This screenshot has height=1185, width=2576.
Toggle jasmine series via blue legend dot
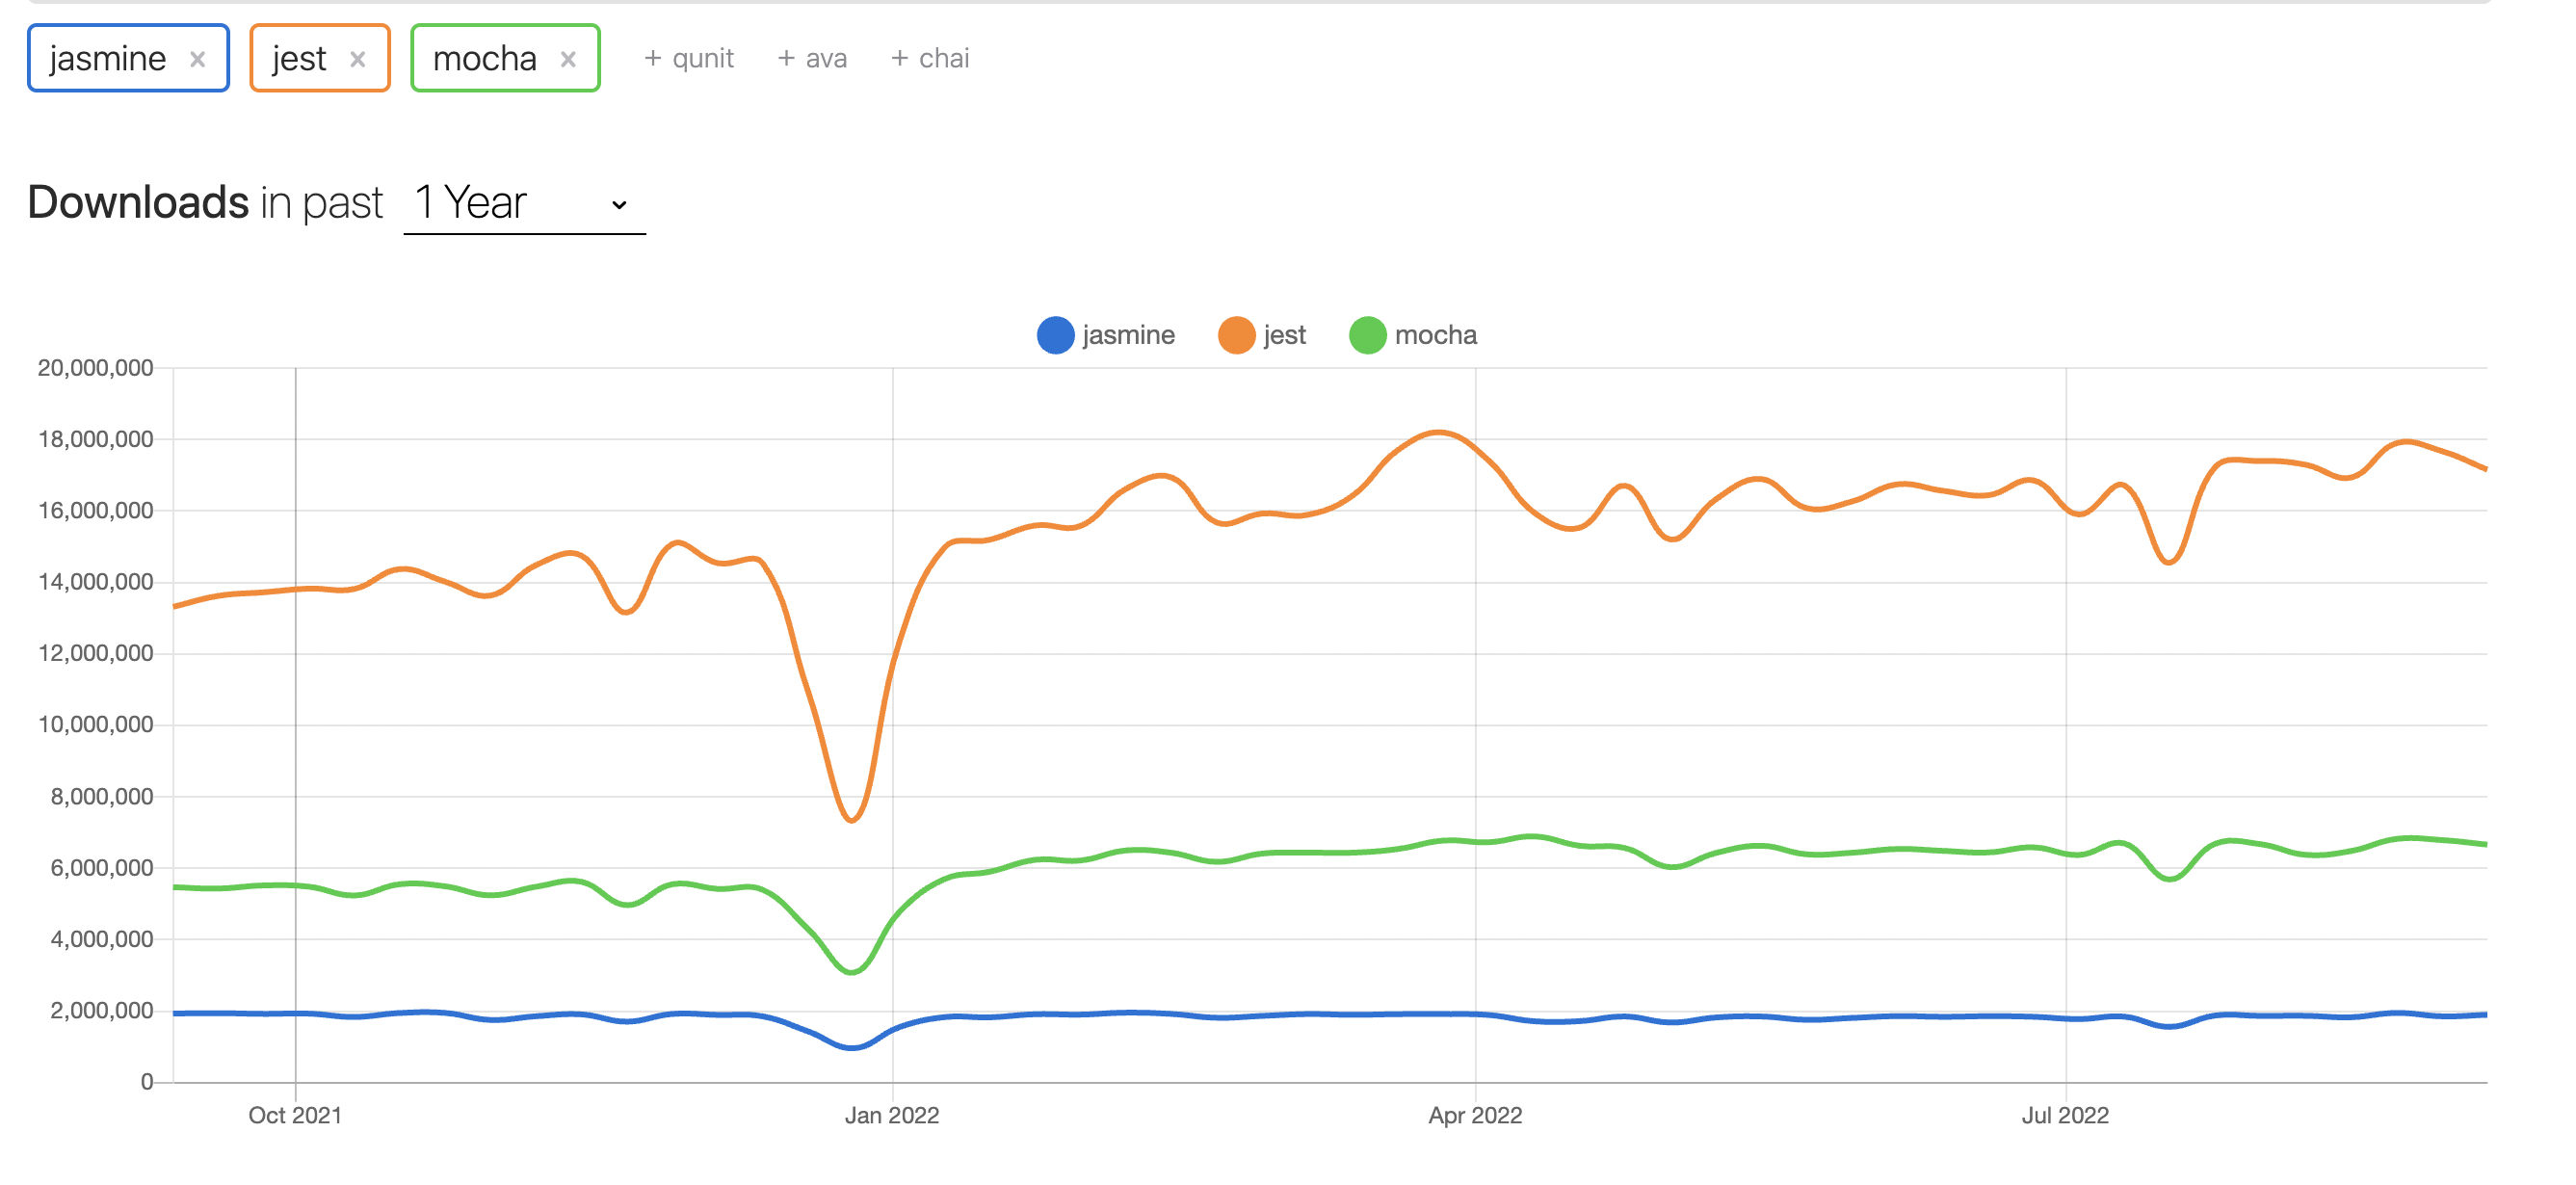pos(1055,335)
